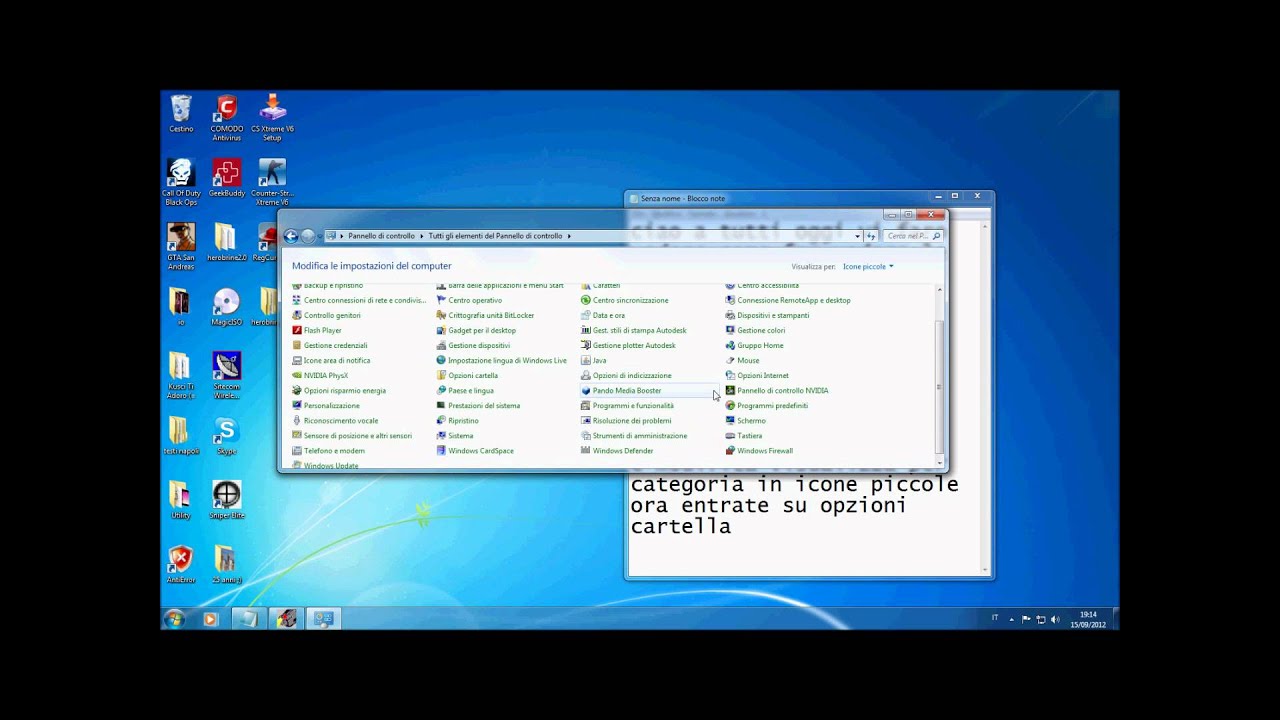Open Dispositivi e stampanti link
Screen dimensions: 1280x720
(x=767, y=315)
